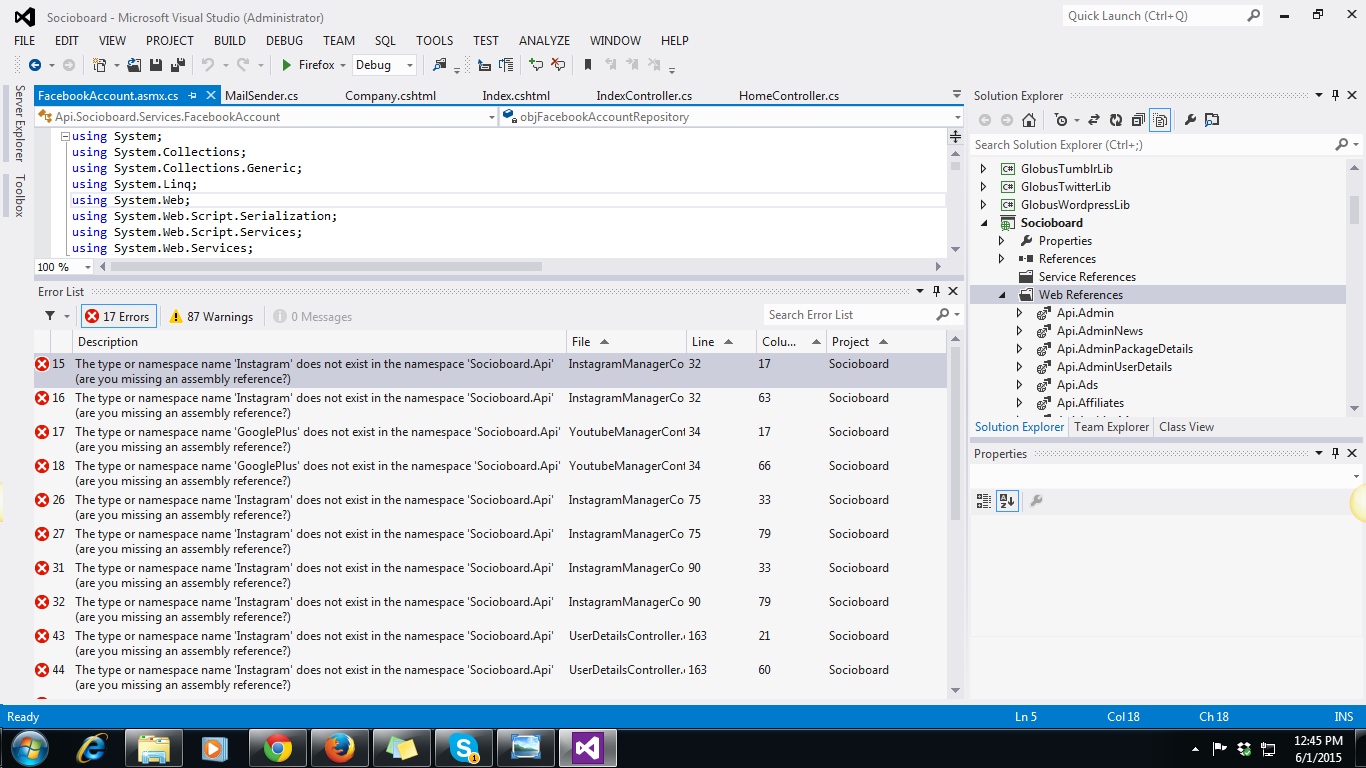
Task: Expand the Properties node under Socioboard
Action: (x=1002, y=241)
